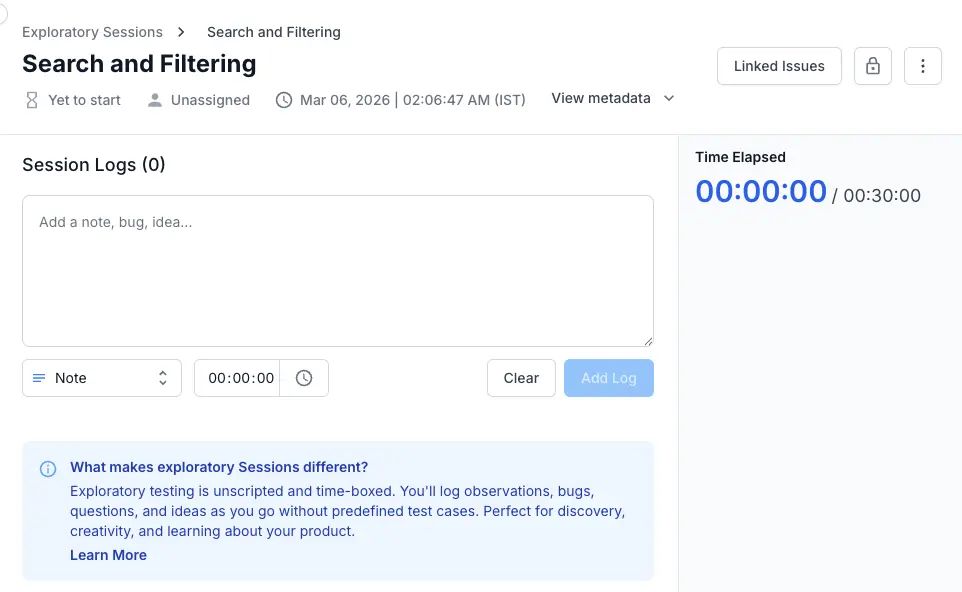Image resolution: width=962 pixels, height=592 pixels.
Task: Click the disabled Add Log button
Action: [x=609, y=378]
